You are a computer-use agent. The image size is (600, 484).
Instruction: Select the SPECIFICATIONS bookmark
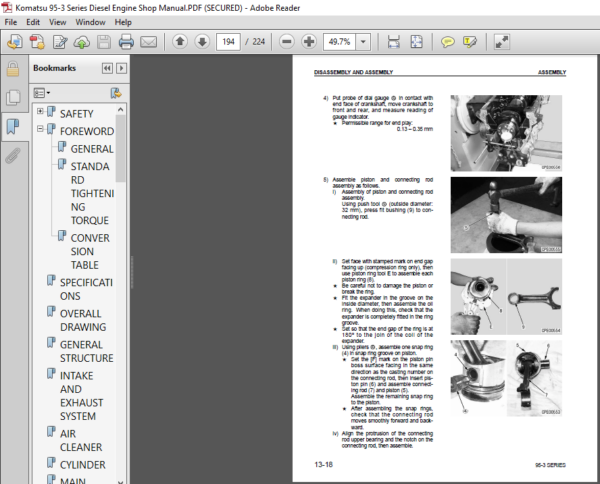click(x=86, y=289)
